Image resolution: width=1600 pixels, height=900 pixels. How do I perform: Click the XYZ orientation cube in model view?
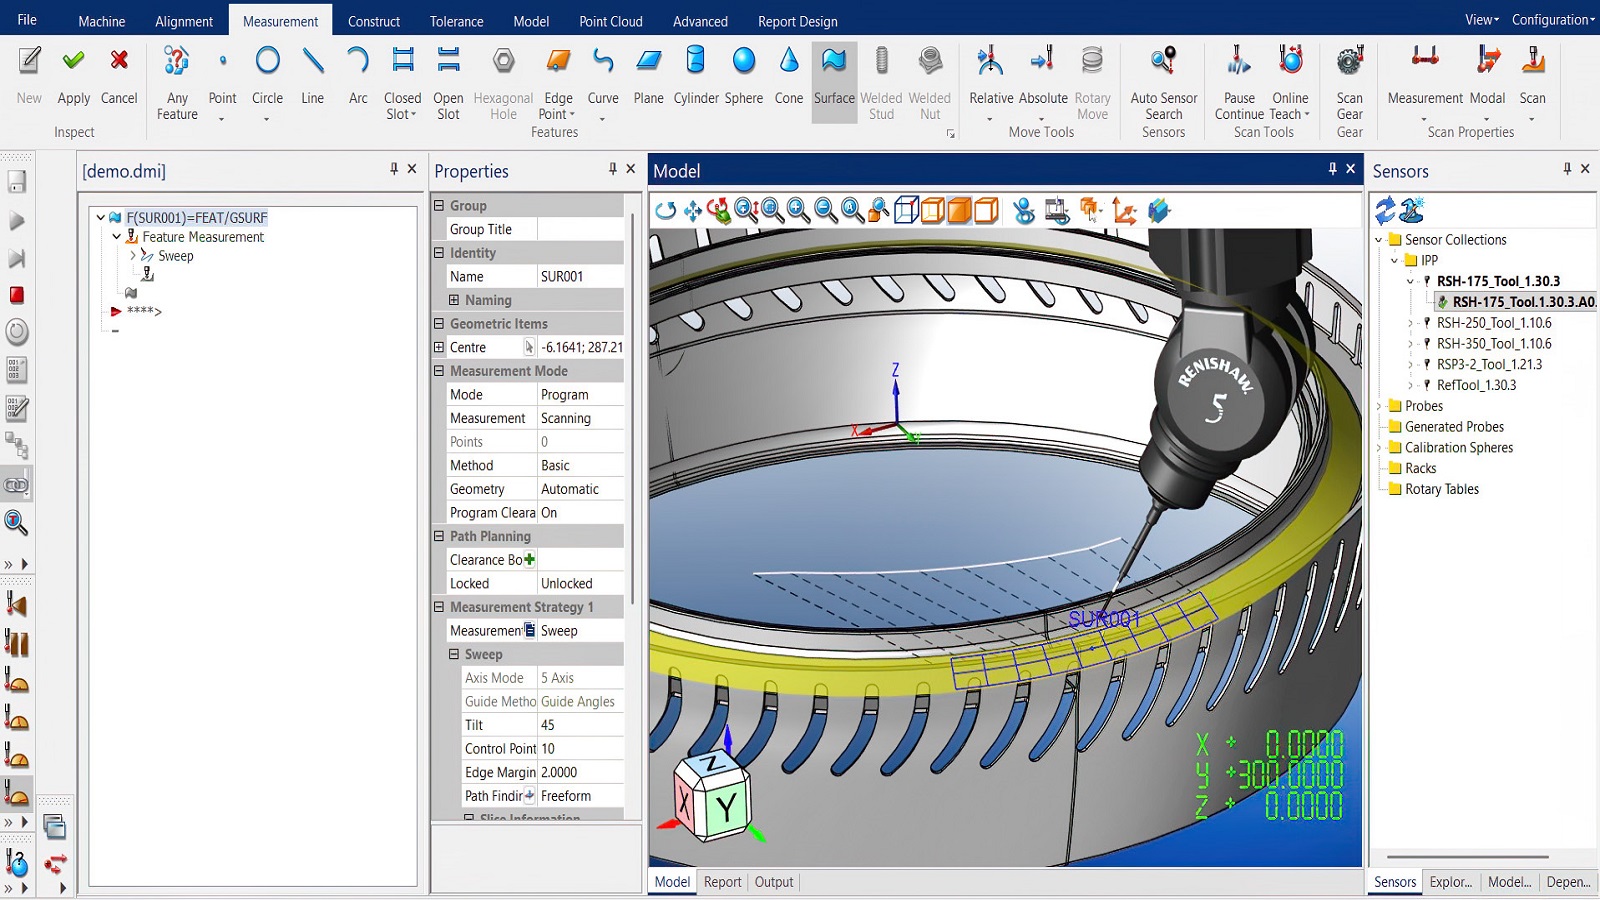tap(712, 794)
